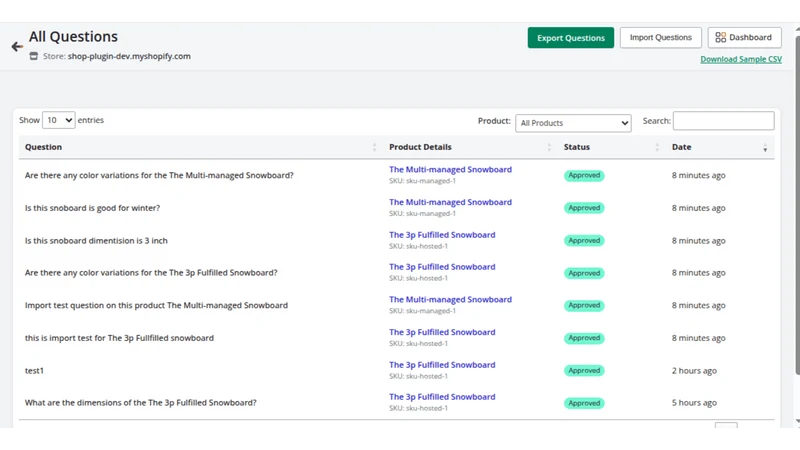Open first The Multi-managed Snowboard product link
This screenshot has height=450, width=800.
click(x=451, y=169)
